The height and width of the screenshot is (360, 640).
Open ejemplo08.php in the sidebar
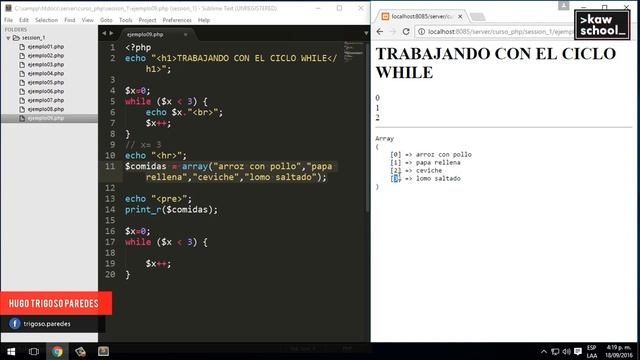(46, 109)
